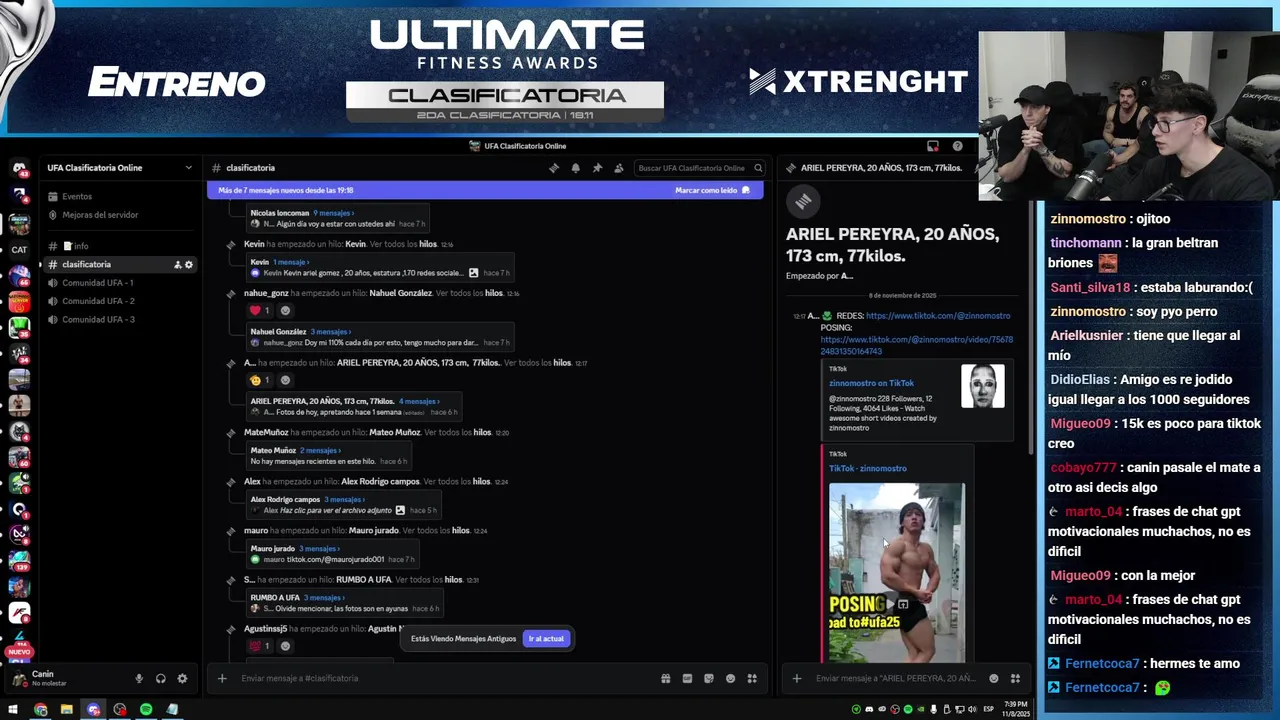
Task: Add attachment plus in clasificatoria message bar
Action: (222, 678)
